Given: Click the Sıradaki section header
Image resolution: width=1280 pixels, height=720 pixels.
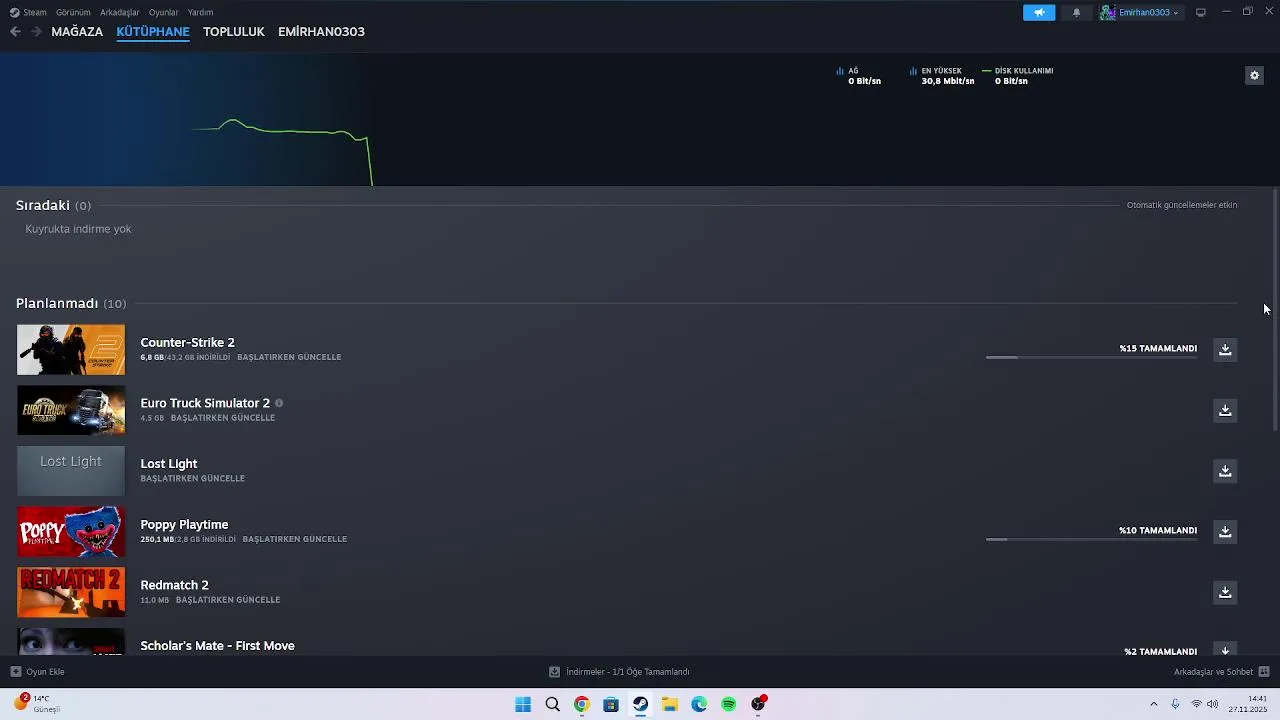Looking at the screenshot, I should click(53, 205).
